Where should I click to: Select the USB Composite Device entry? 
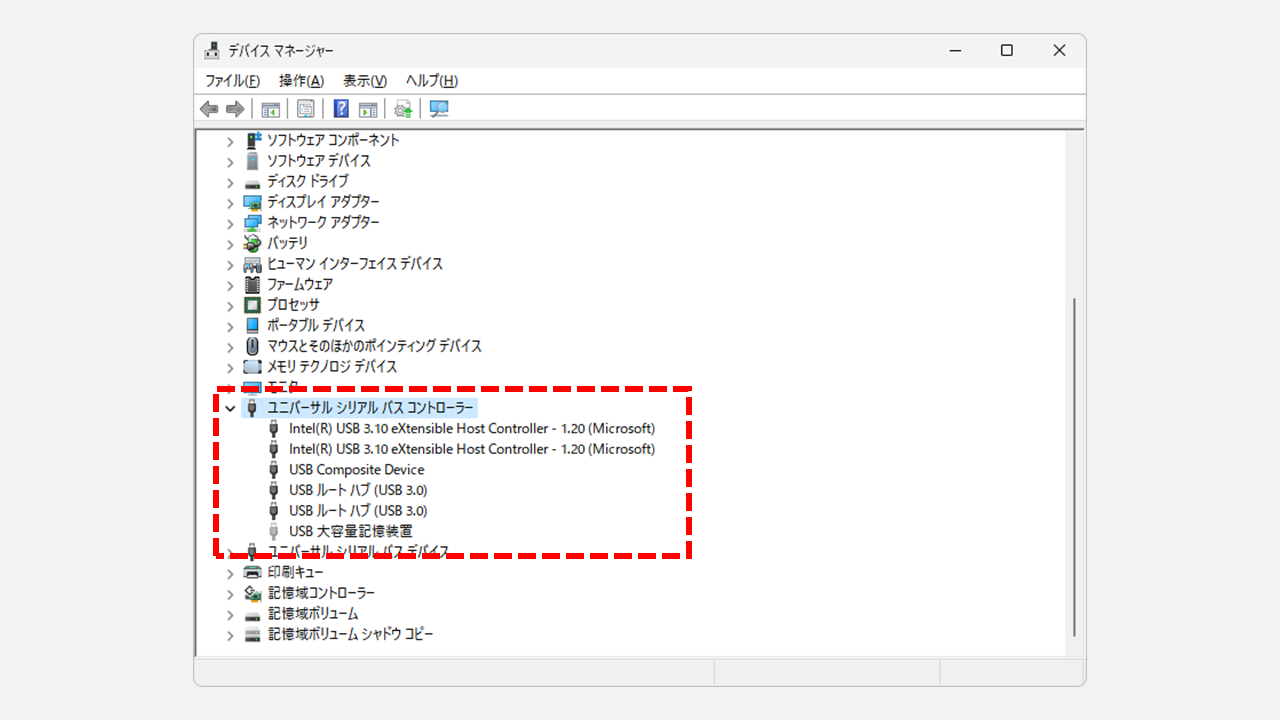point(356,469)
